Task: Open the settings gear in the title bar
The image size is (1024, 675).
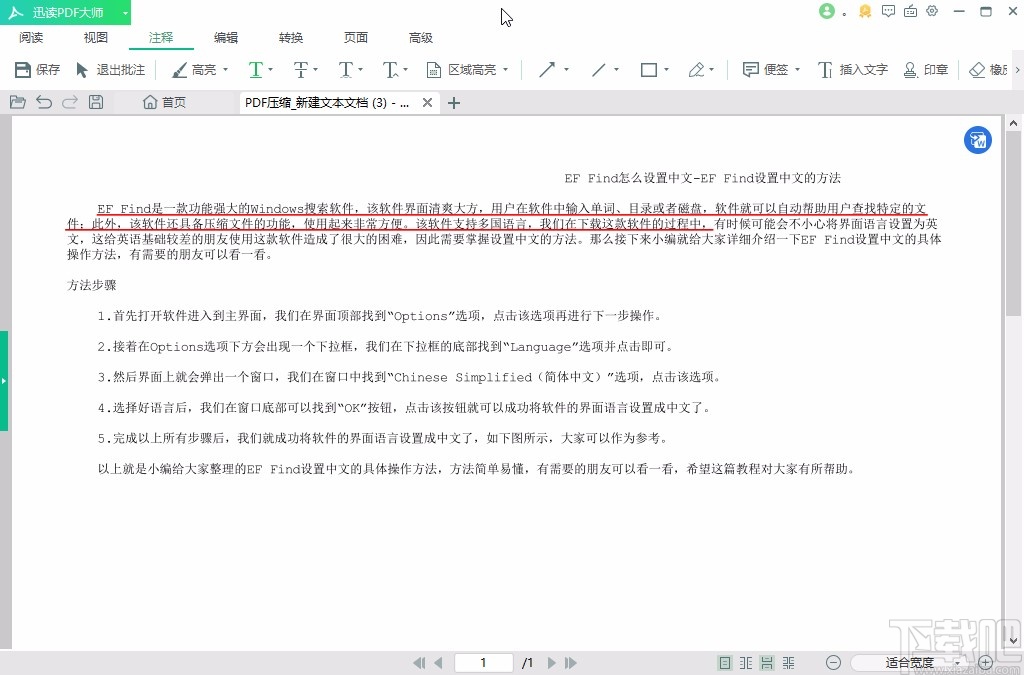Action: click(932, 11)
